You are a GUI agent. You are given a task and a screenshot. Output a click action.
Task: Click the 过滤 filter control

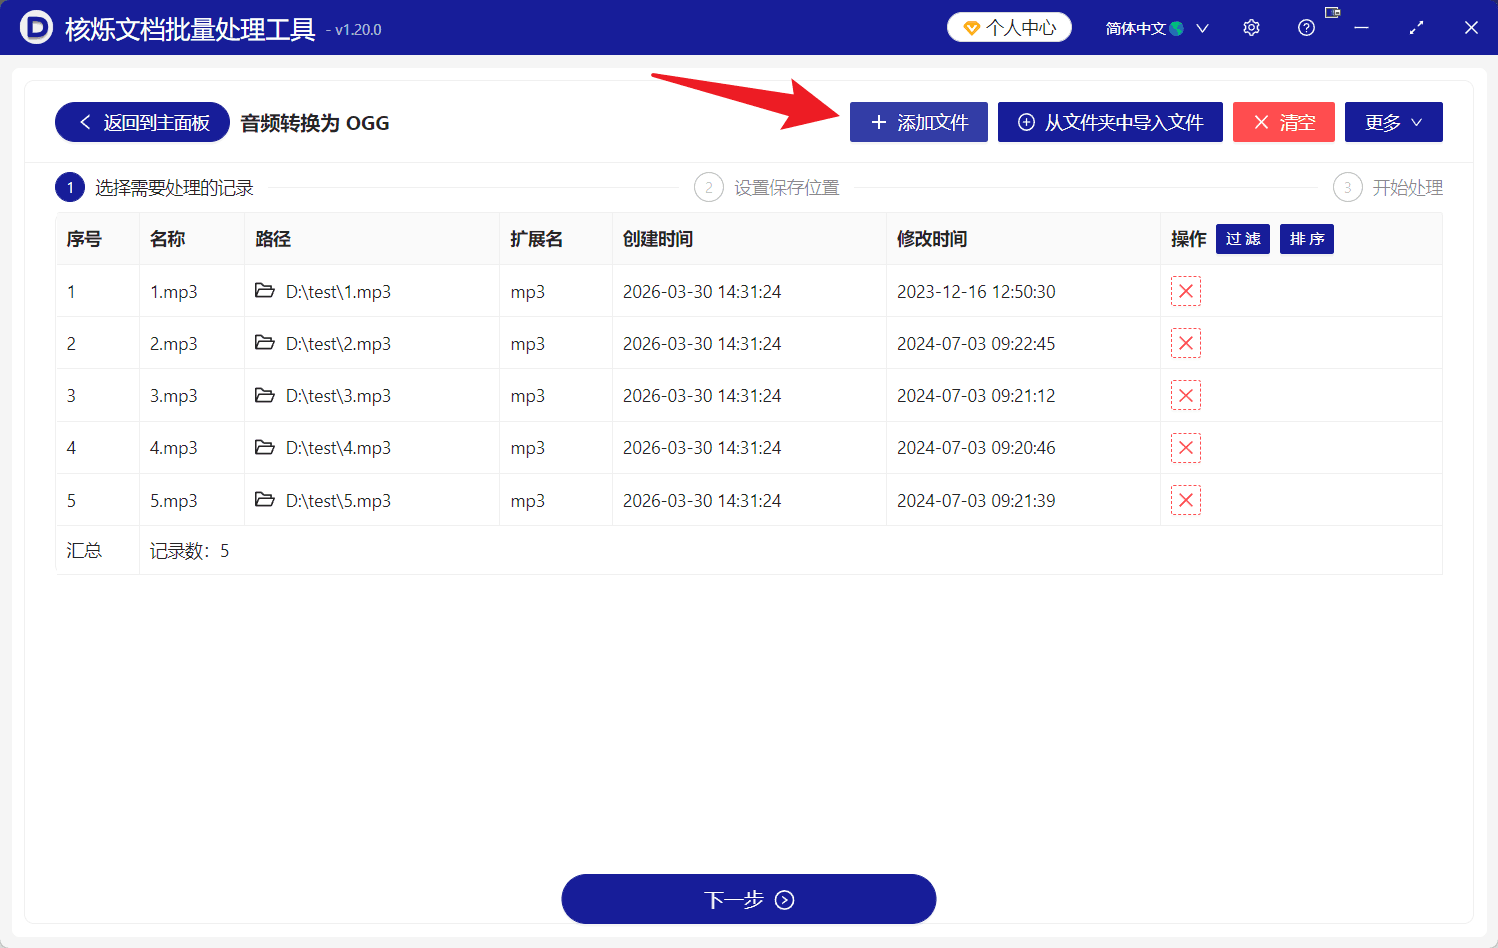coord(1242,238)
